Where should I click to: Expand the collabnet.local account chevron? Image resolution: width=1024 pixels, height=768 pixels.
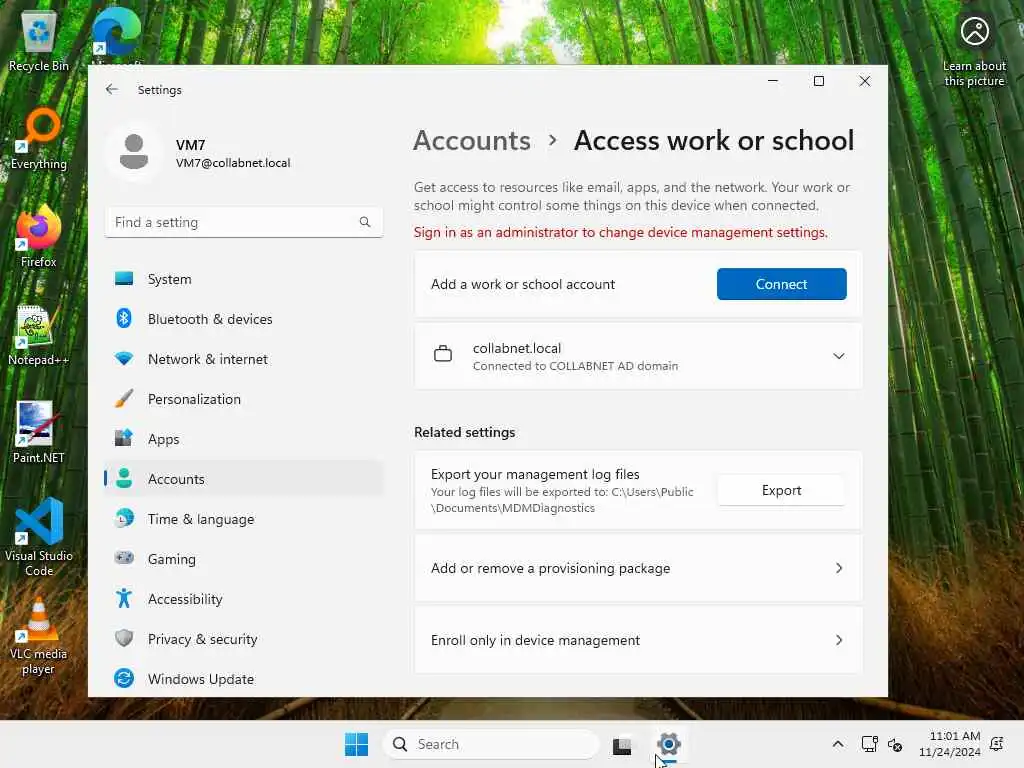[x=839, y=356]
